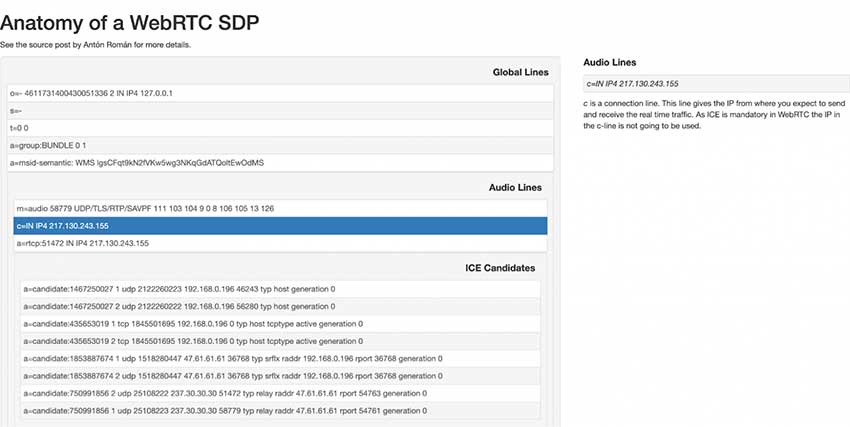Click tcp candidate 435653019 component 1

(280, 324)
